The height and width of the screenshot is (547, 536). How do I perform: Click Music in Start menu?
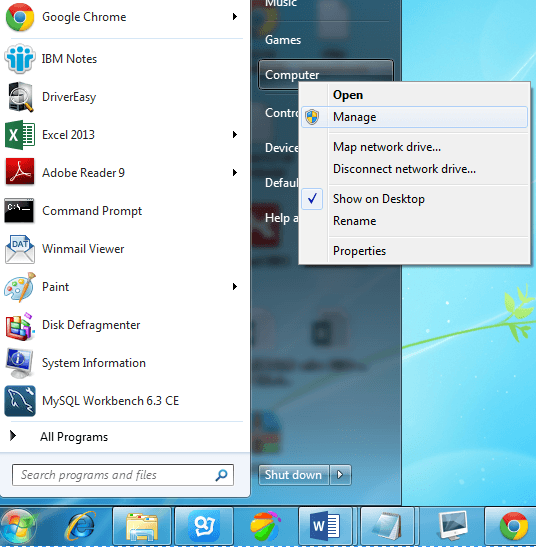coord(281,3)
